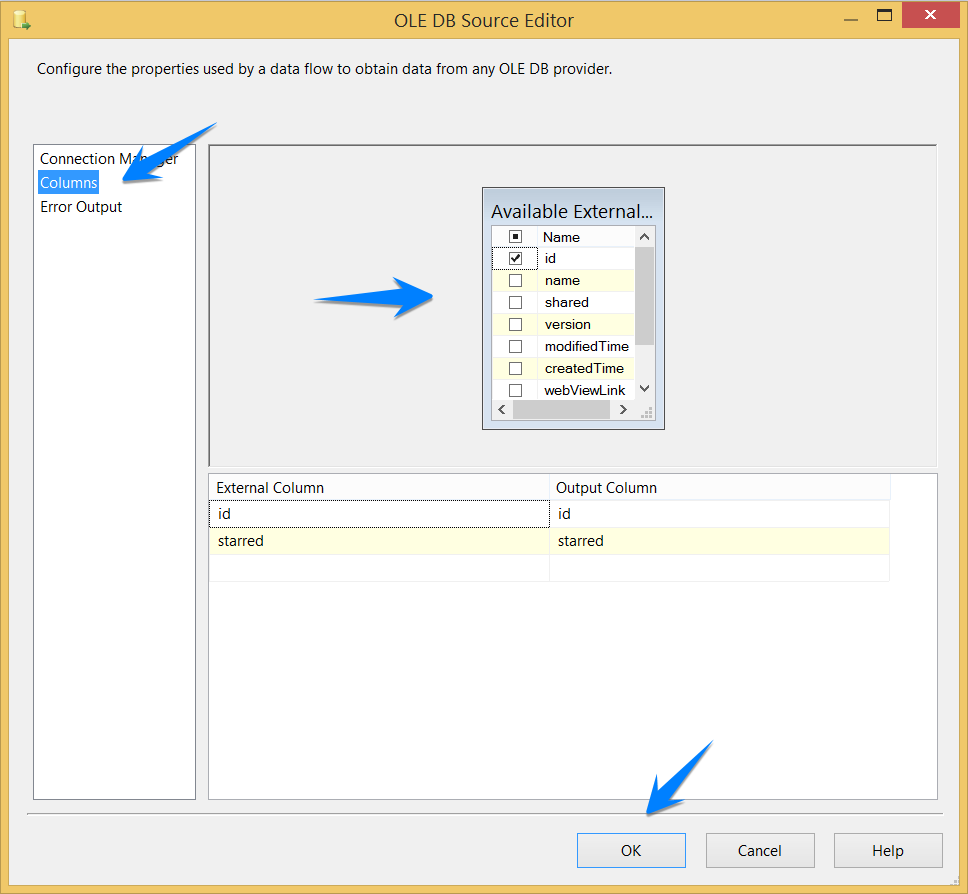Select the createdTime row name text
Image resolution: width=968 pixels, height=894 pixels.
pos(584,369)
